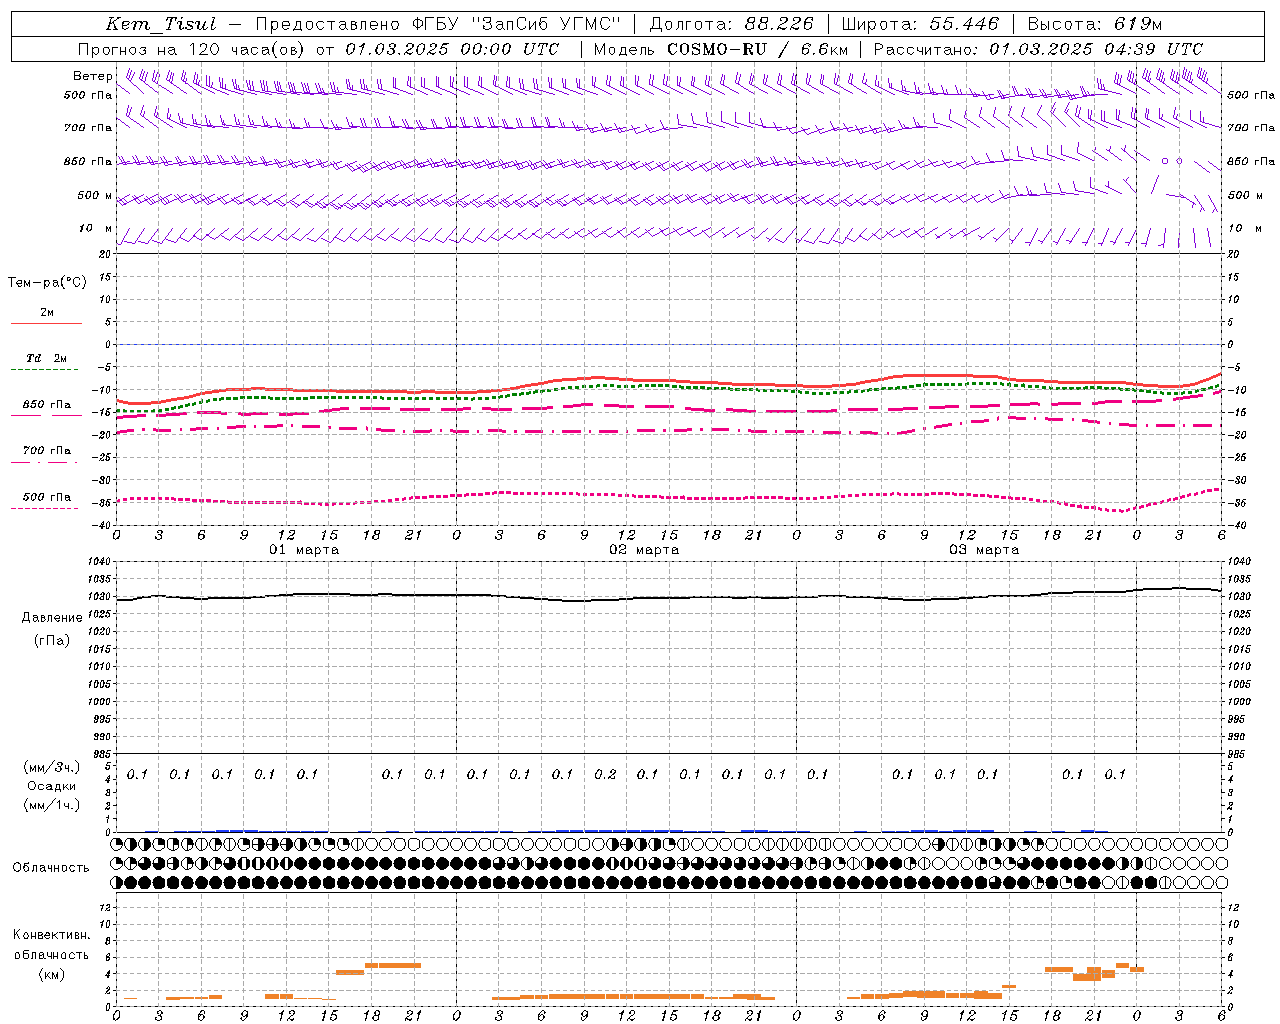1280x1024 pixels.
Task: Click the 10 м wind level label on left axis
Action: click(x=96, y=229)
